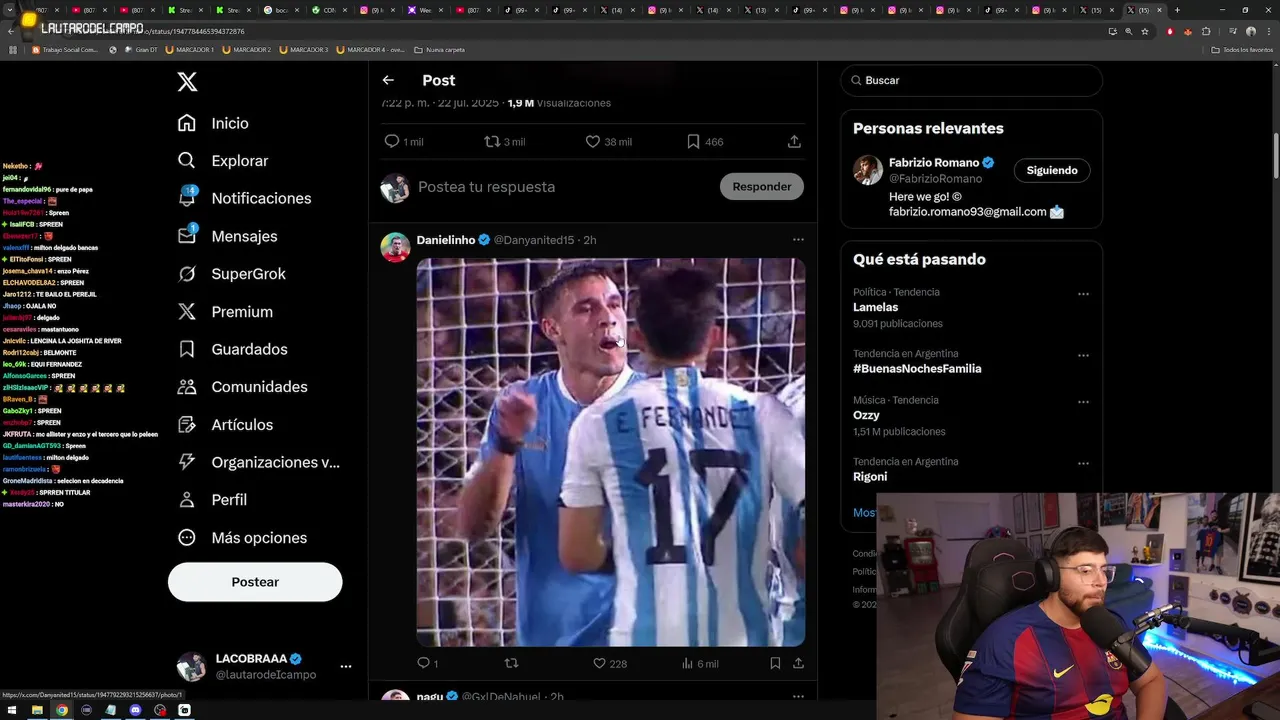Open the Rigoni trend
This screenshot has height=720, width=1280.
[x=870, y=477]
